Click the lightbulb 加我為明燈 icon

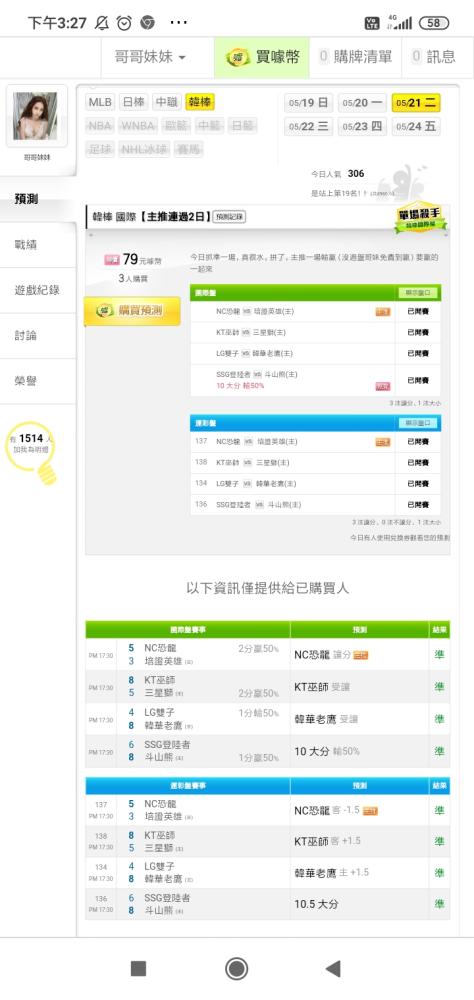[x=31, y=452]
